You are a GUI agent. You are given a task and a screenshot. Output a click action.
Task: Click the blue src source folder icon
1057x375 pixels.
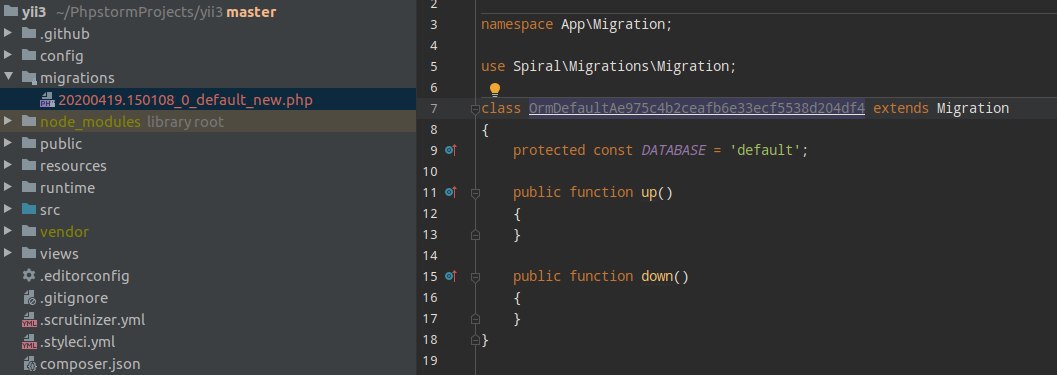coord(29,209)
